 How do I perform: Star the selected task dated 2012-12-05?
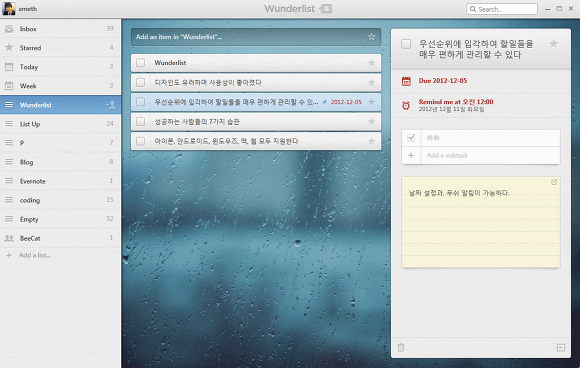371,102
